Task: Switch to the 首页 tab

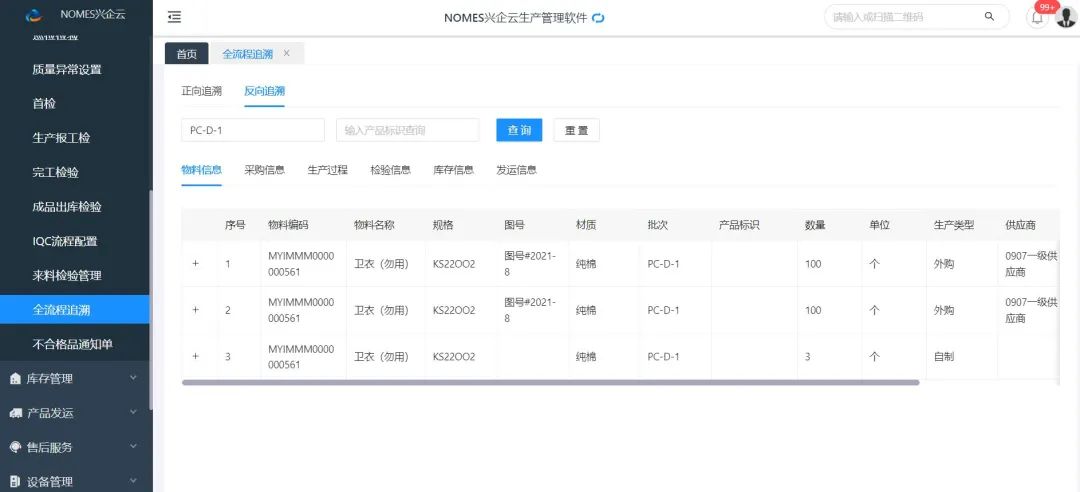Action: (187, 54)
